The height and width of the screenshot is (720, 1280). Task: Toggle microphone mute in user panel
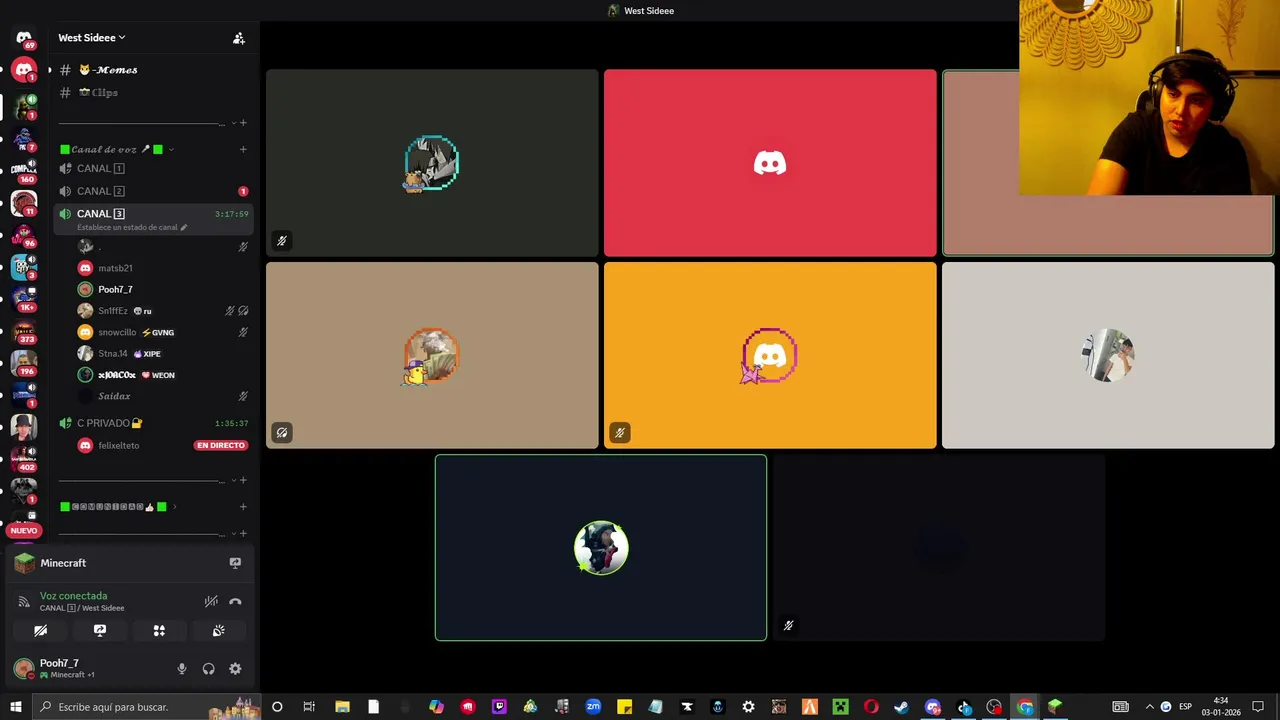(x=181, y=669)
